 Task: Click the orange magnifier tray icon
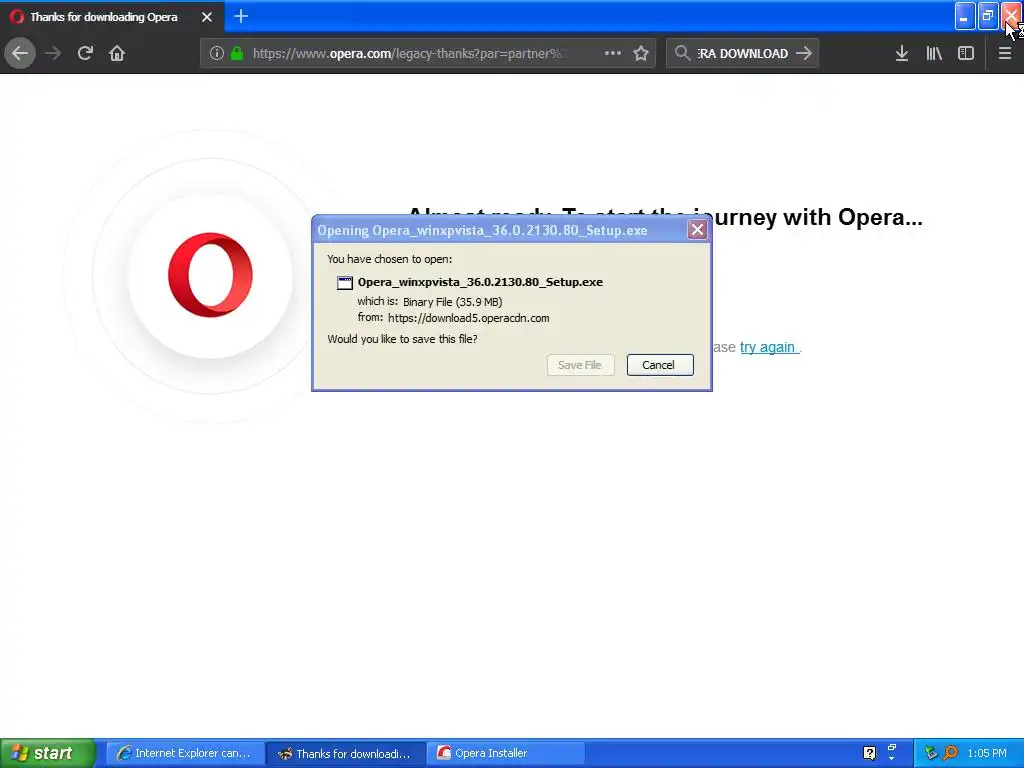951,753
